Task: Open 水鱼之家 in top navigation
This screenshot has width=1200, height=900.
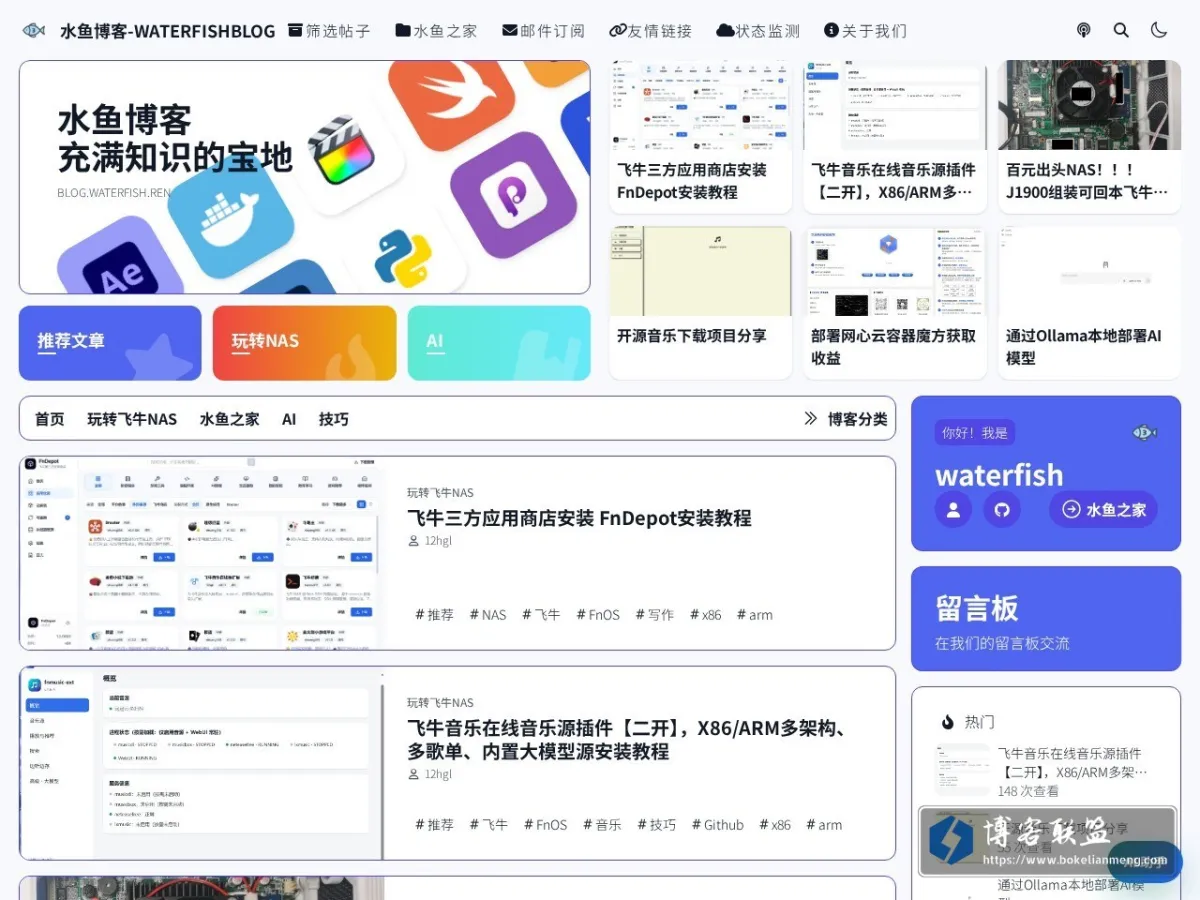Action: (436, 31)
